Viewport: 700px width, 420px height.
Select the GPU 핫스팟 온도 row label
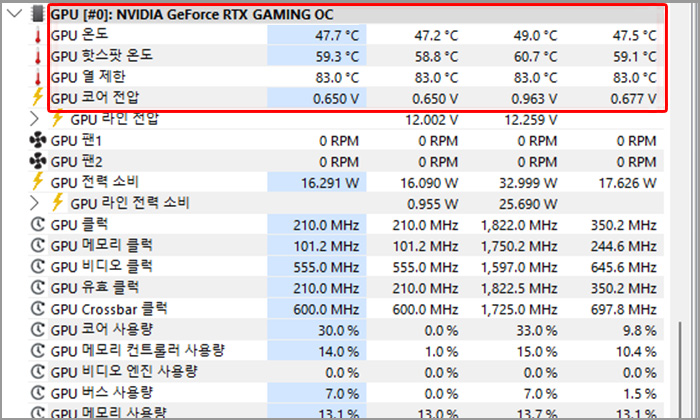click(x=101, y=56)
